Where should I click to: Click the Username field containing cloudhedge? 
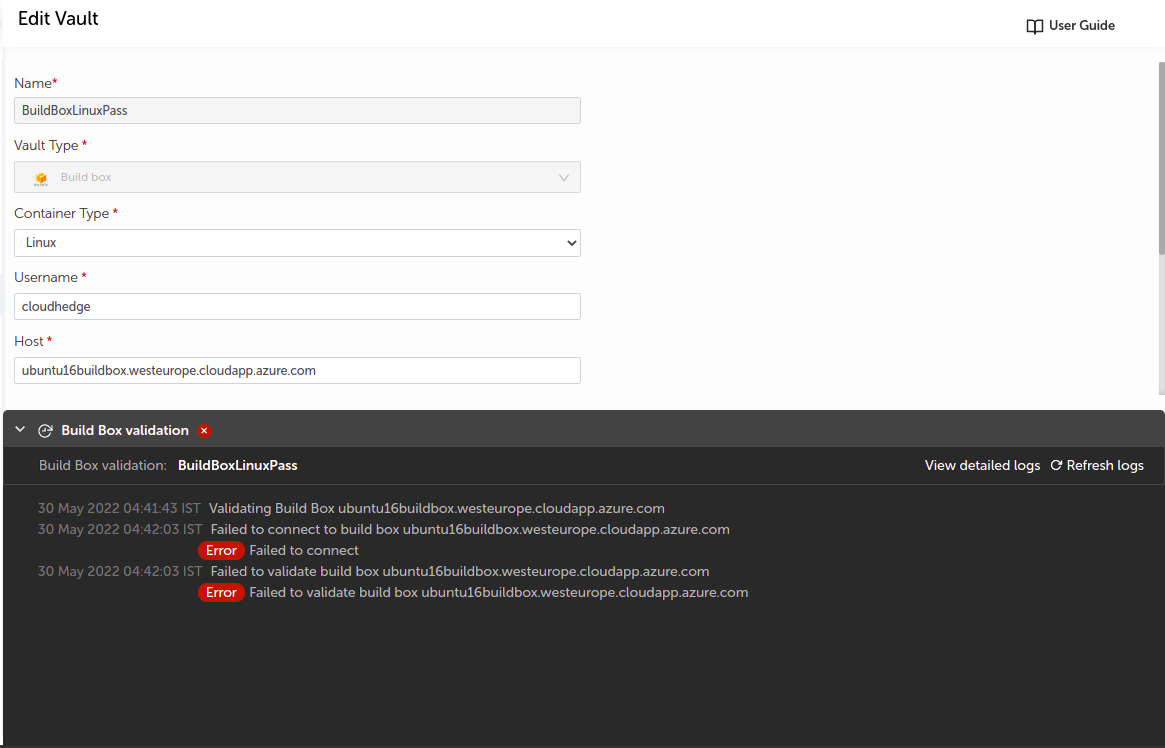pos(297,307)
